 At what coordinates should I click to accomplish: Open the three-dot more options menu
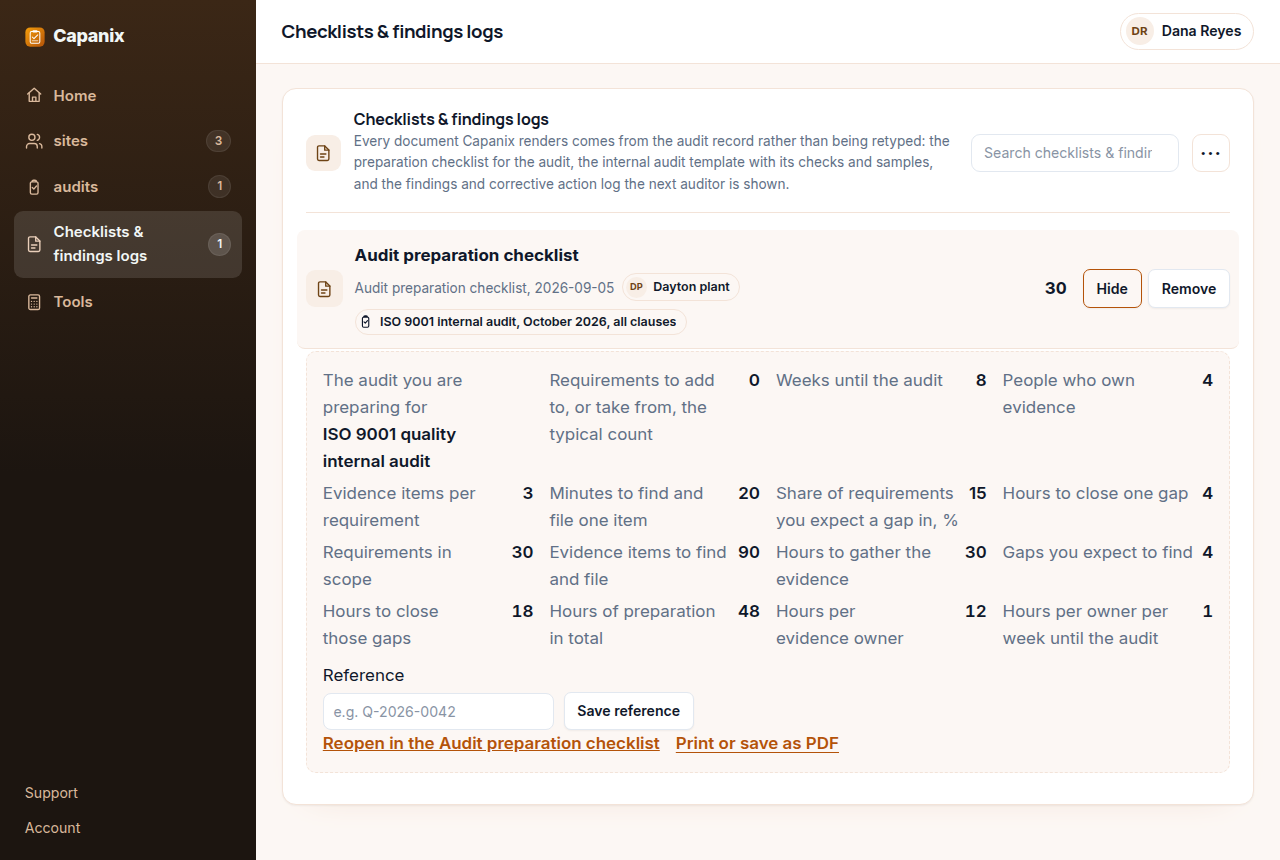(1210, 153)
